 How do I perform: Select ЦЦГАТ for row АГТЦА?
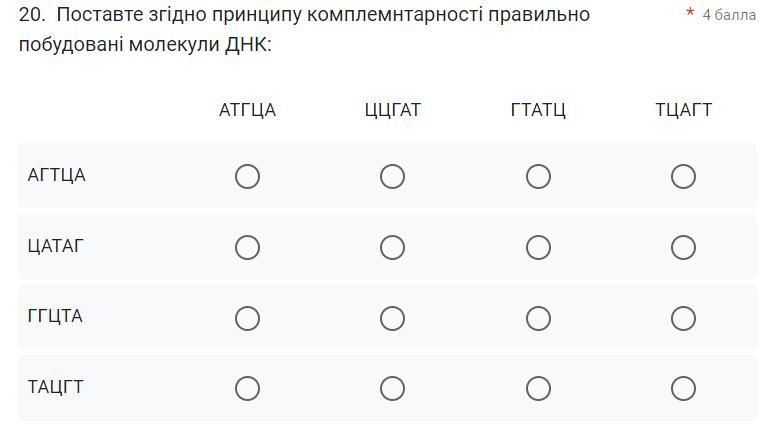pyautogui.click(x=393, y=177)
